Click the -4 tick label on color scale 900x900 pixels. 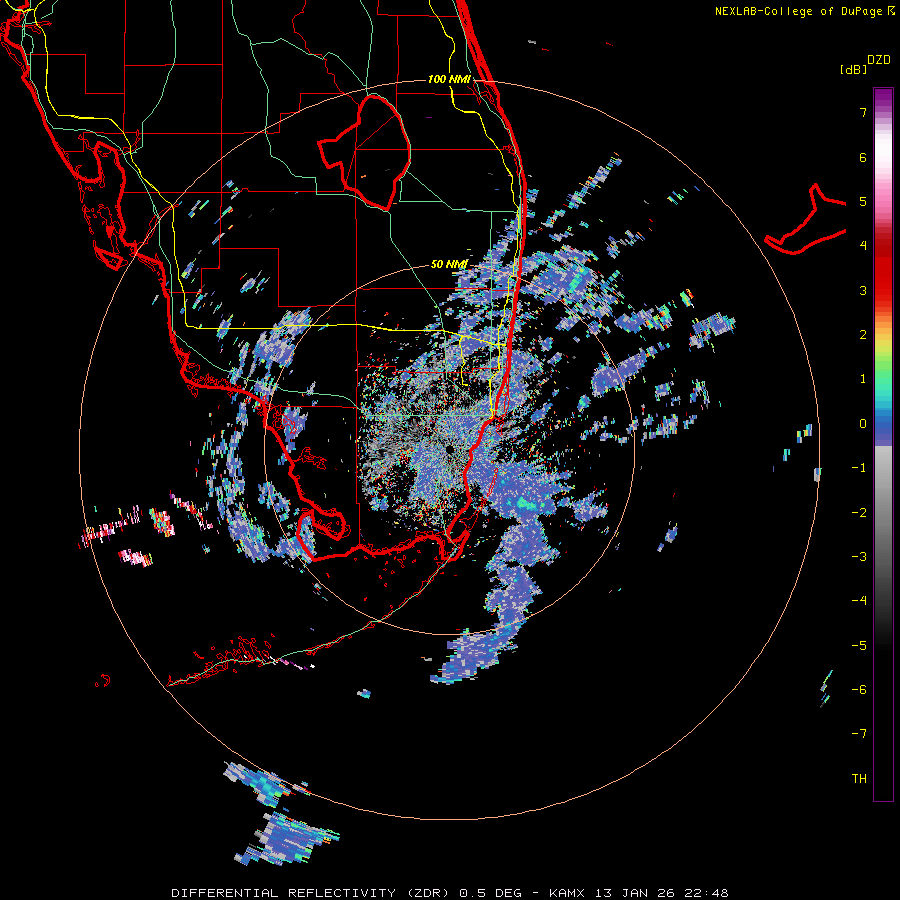coord(859,600)
